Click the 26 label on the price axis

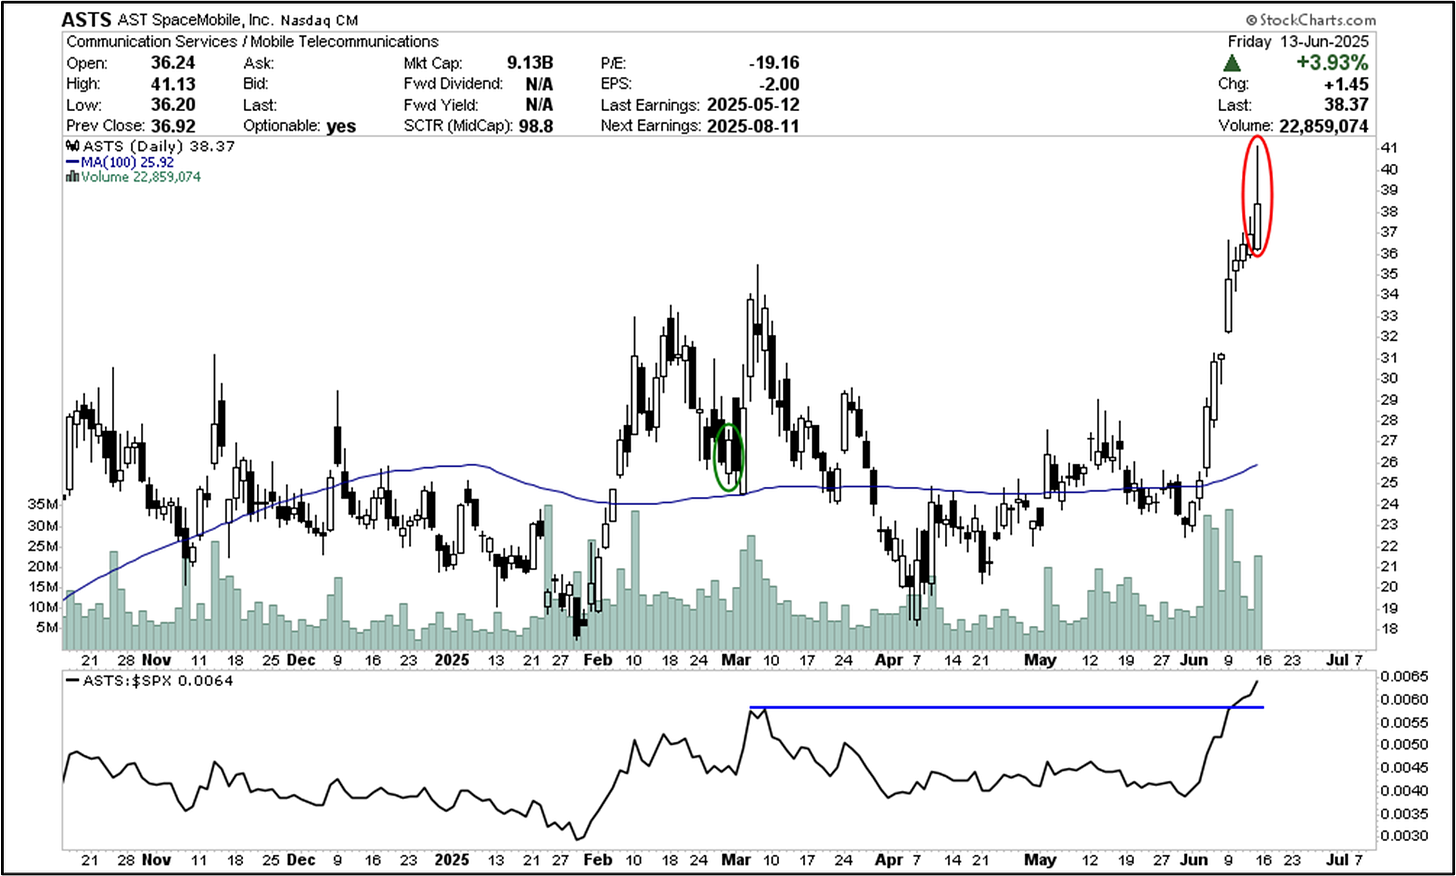coord(1389,462)
